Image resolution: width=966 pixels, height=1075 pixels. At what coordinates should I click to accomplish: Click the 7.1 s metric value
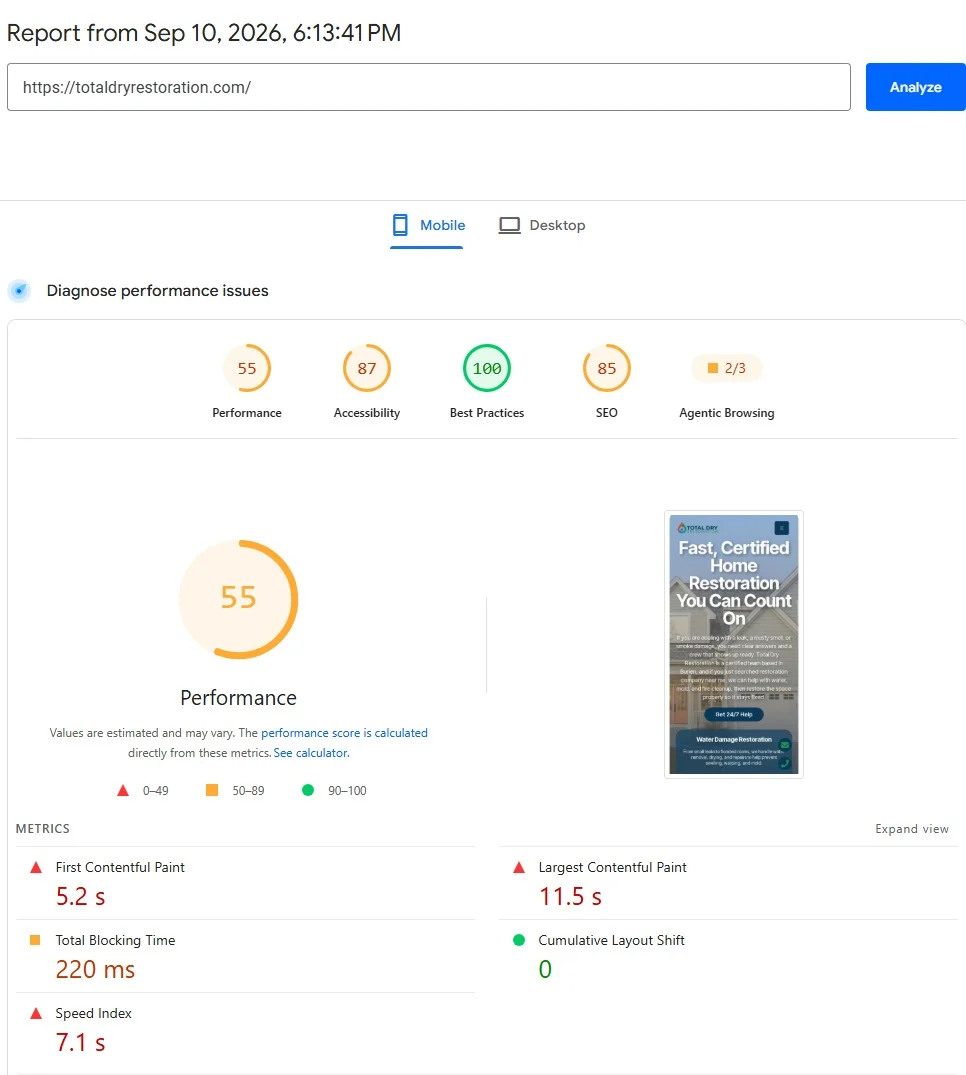click(x=80, y=1043)
